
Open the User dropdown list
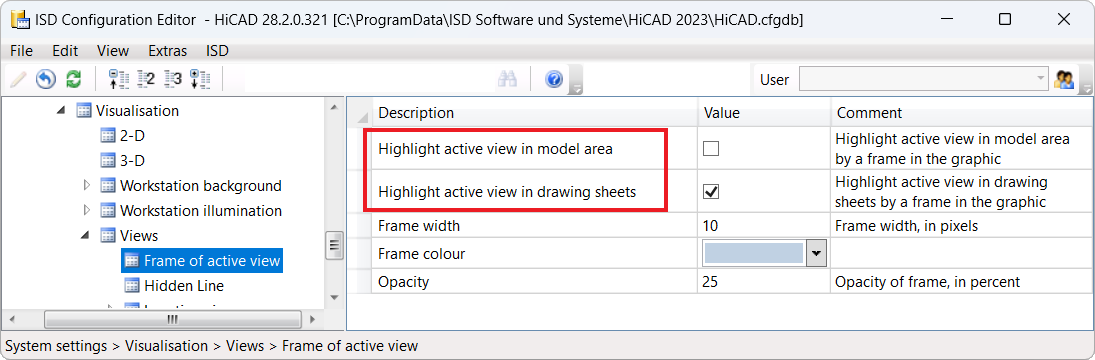point(1041,79)
